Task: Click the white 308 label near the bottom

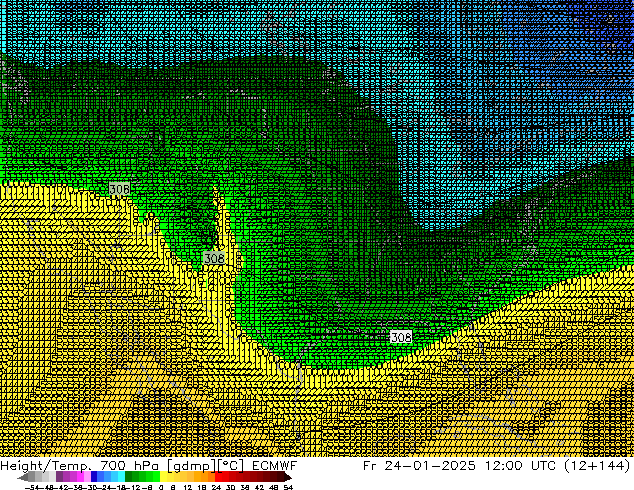Action: click(401, 337)
